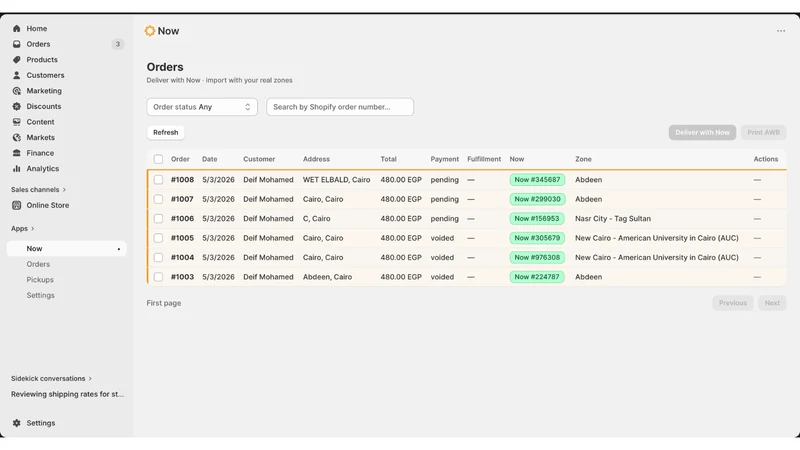Click the Customers person icon

click(x=16, y=75)
